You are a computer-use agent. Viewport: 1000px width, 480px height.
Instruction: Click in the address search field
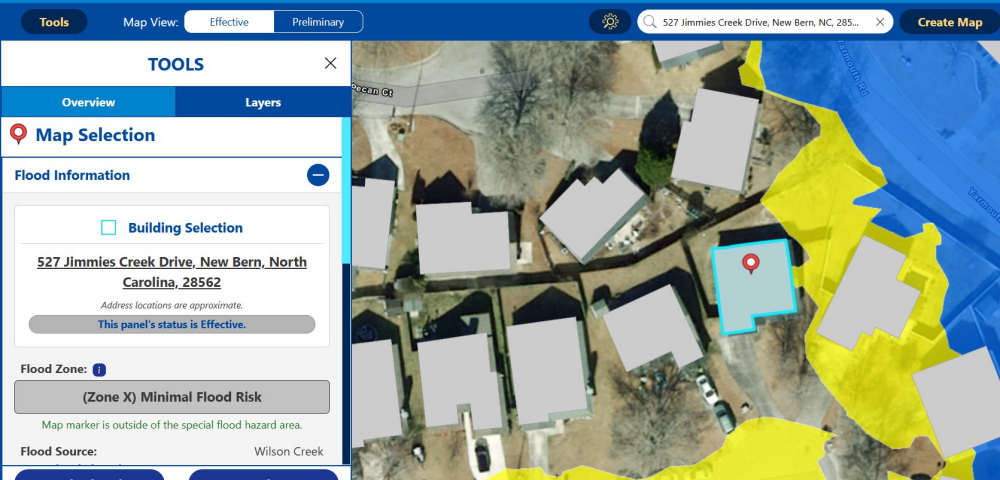(x=760, y=22)
